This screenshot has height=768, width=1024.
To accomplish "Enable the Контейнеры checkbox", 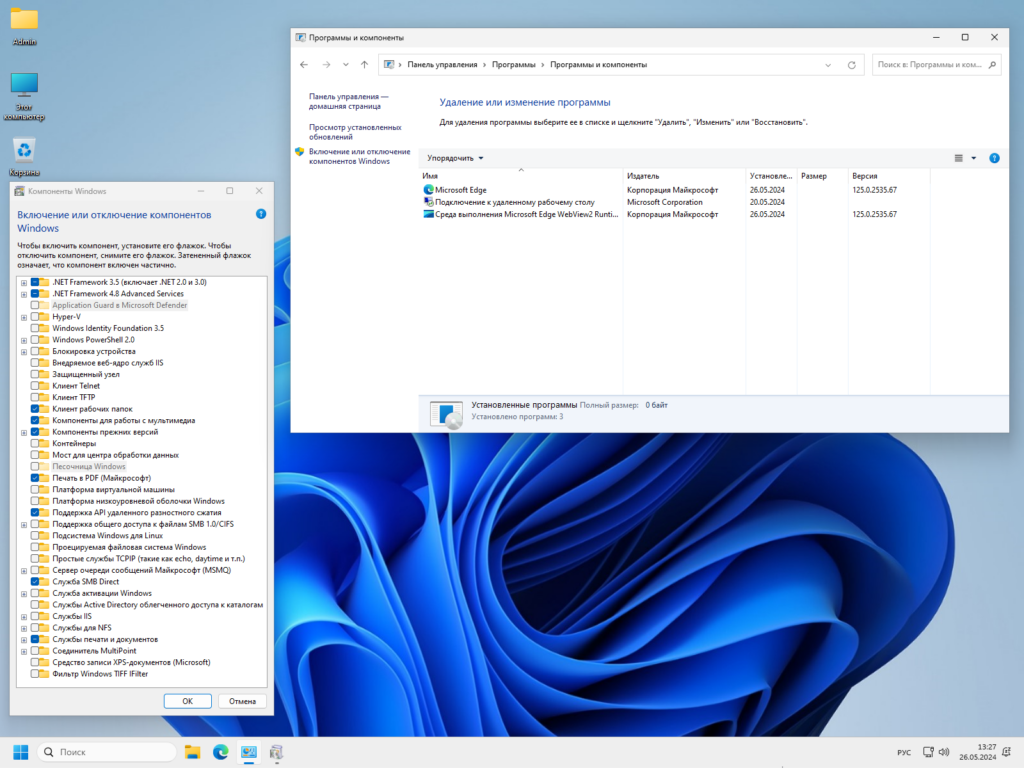I will (x=35, y=443).
